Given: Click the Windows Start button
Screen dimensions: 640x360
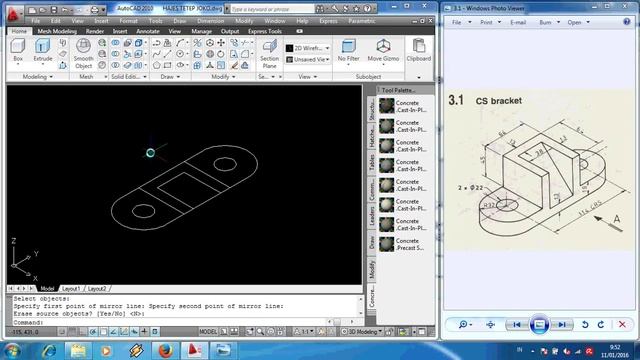Looking at the screenshot, I should tap(13, 351).
